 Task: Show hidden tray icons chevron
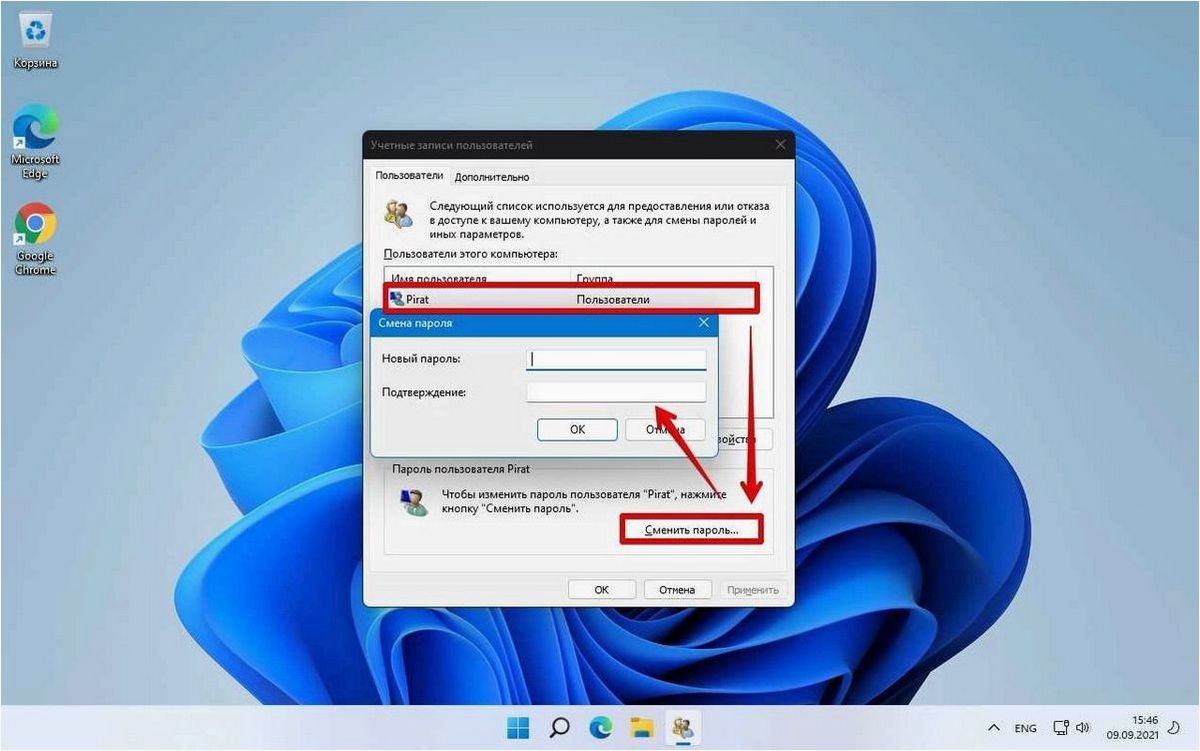point(994,727)
